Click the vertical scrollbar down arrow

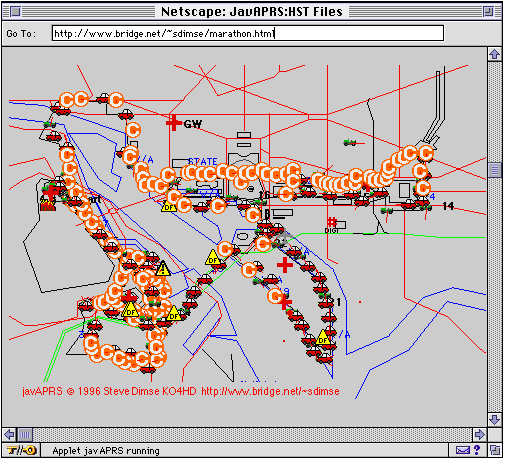point(495,420)
